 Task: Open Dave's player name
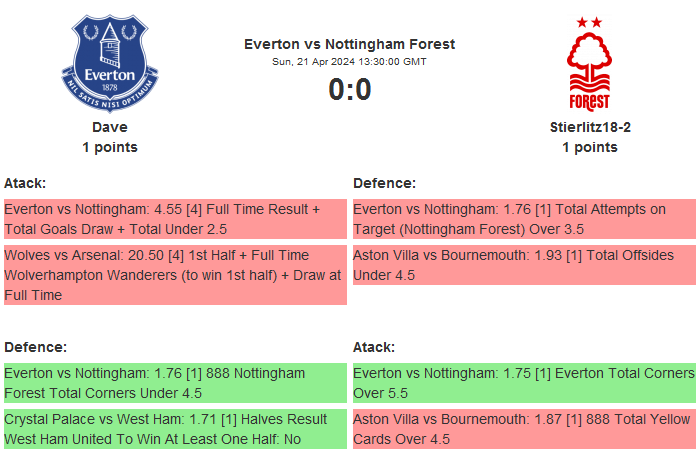click(110, 127)
